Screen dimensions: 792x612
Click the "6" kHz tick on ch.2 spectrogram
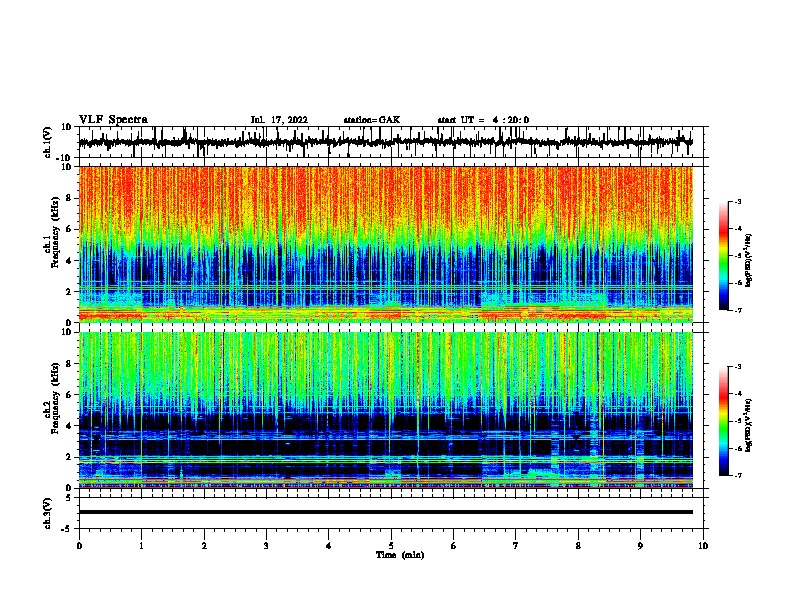pos(69,395)
